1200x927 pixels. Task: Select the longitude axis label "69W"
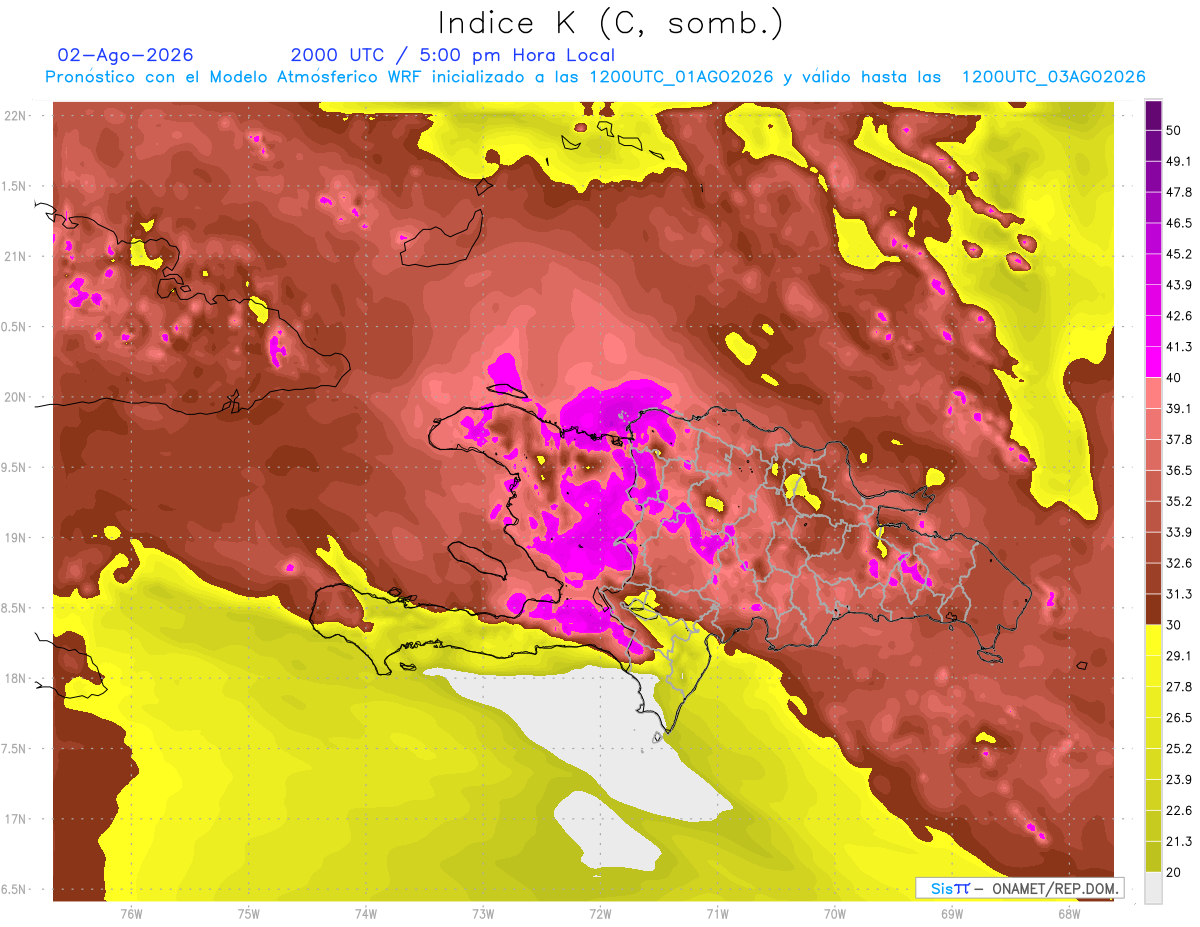coord(952,914)
